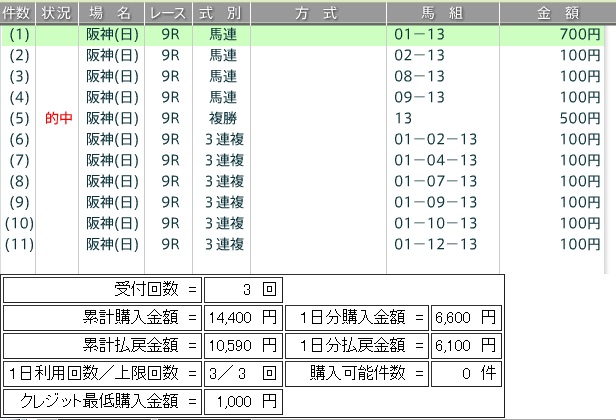The height and width of the screenshot is (420, 616).
Task: Click the 方式 column header
Action: point(318,13)
